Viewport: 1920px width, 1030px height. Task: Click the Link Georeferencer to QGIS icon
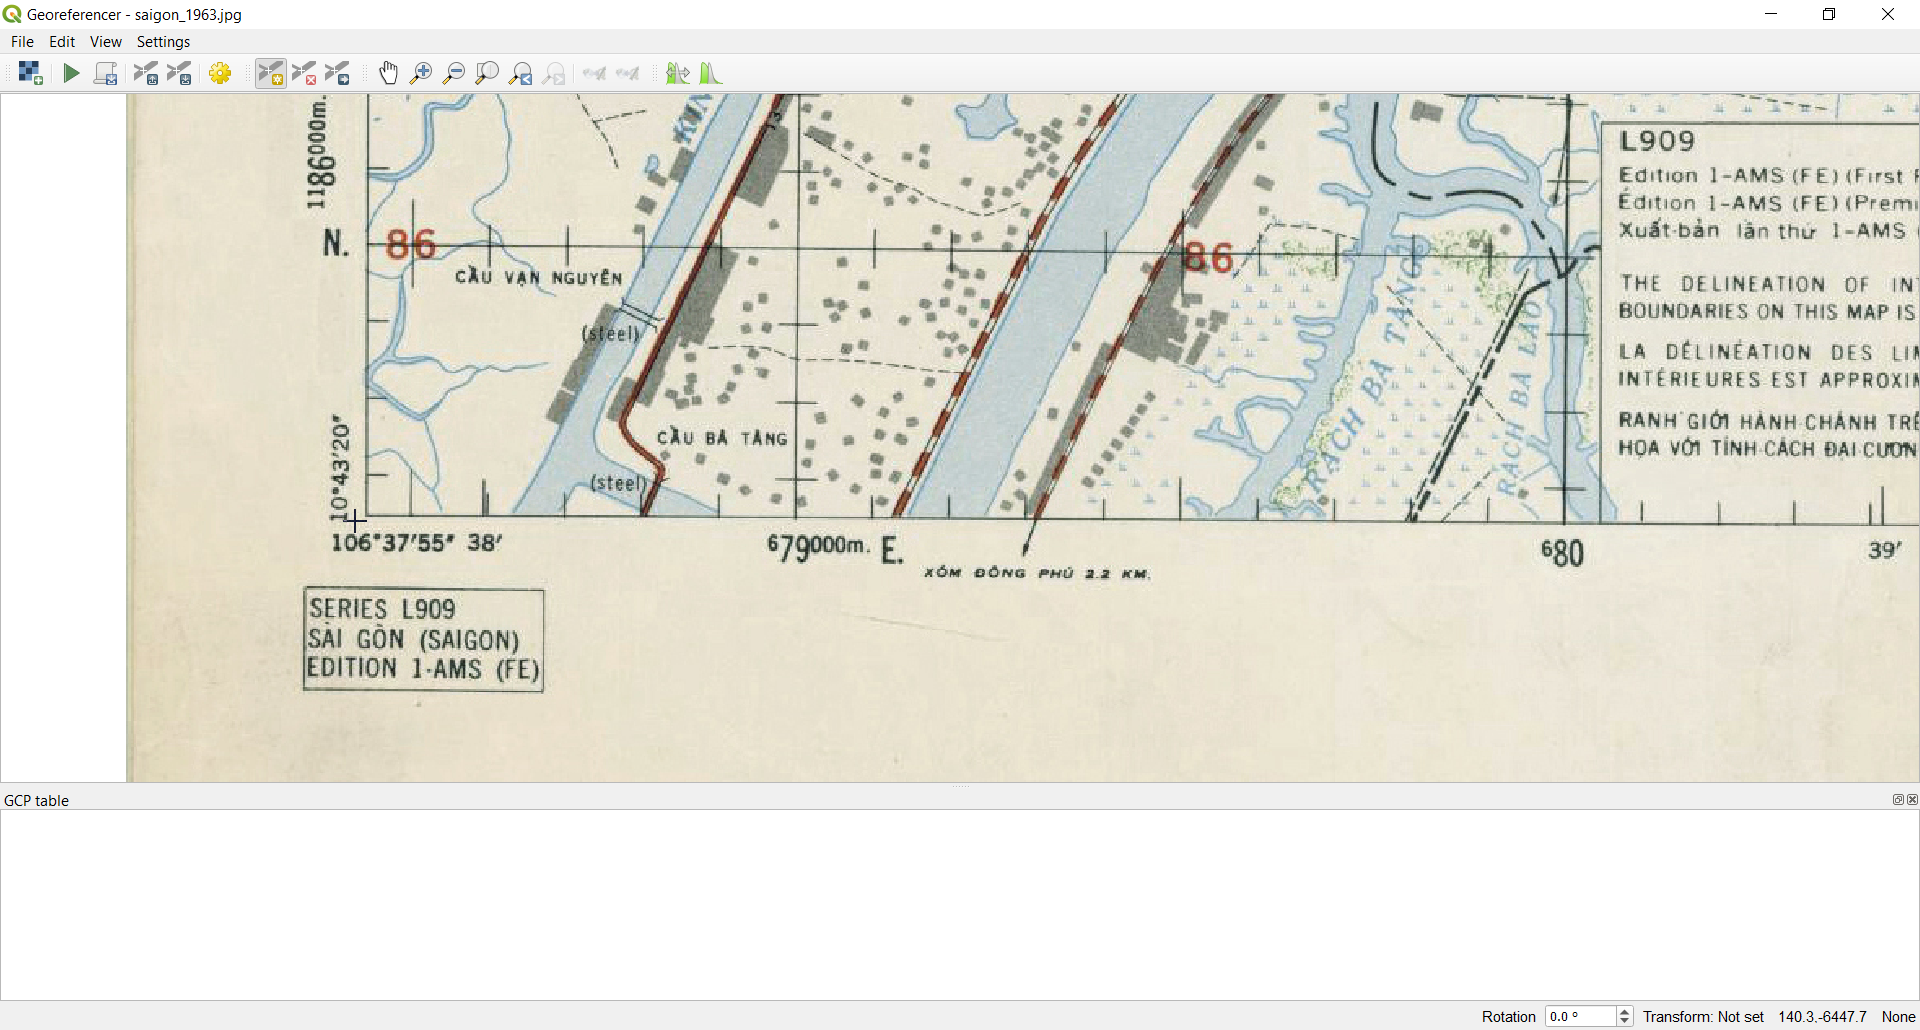point(595,73)
